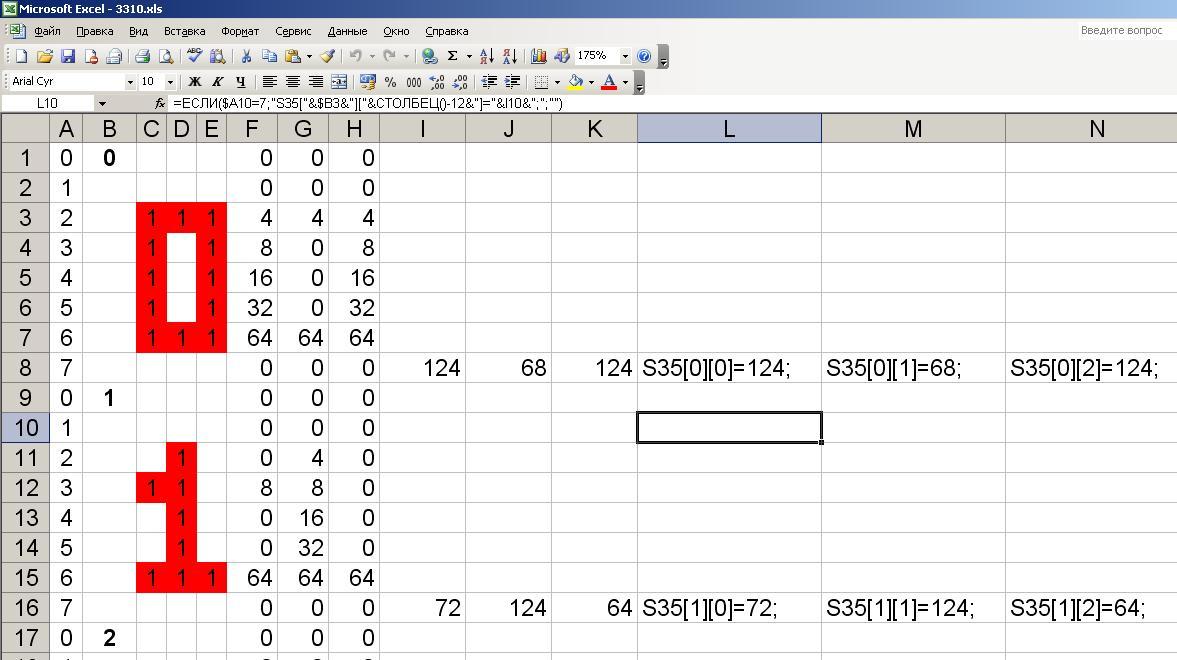
Task: Open the Файл menu
Action: pos(47,32)
